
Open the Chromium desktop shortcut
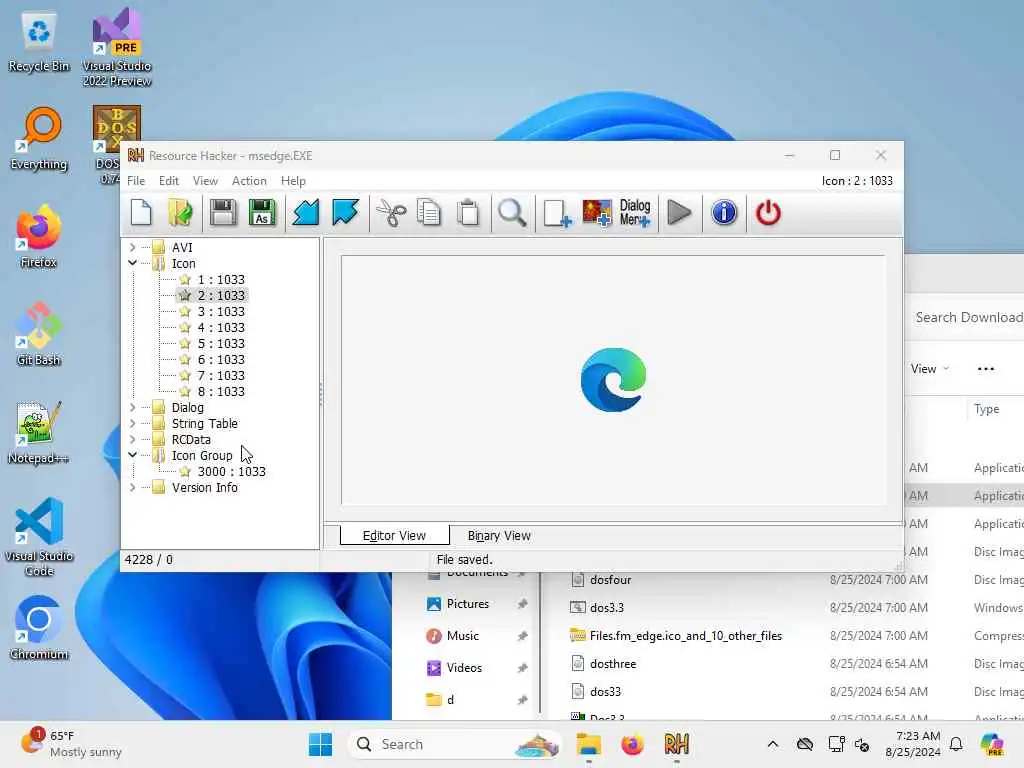pyautogui.click(x=39, y=628)
